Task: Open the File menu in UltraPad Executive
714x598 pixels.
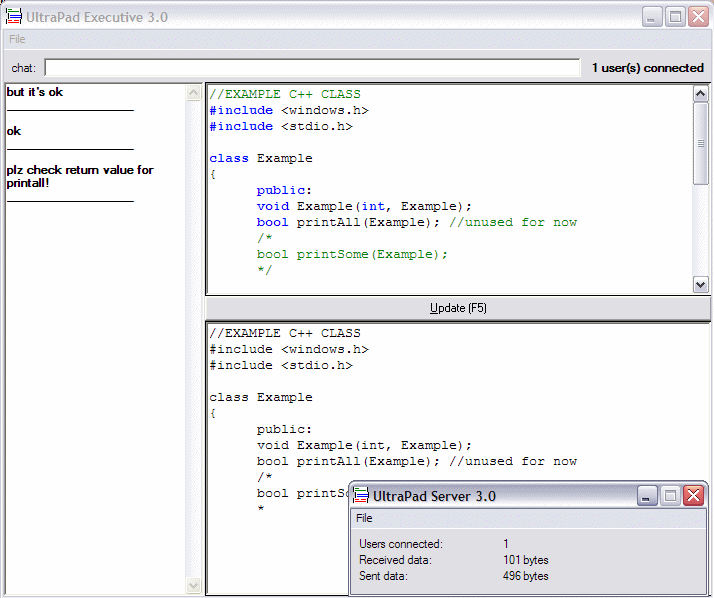Action: click(x=17, y=39)
